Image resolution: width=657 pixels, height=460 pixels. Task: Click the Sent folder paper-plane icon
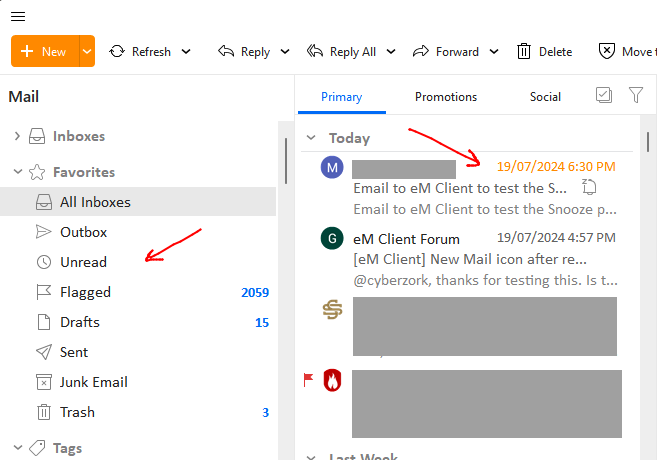pyautogui.click(x=44, y=352)
